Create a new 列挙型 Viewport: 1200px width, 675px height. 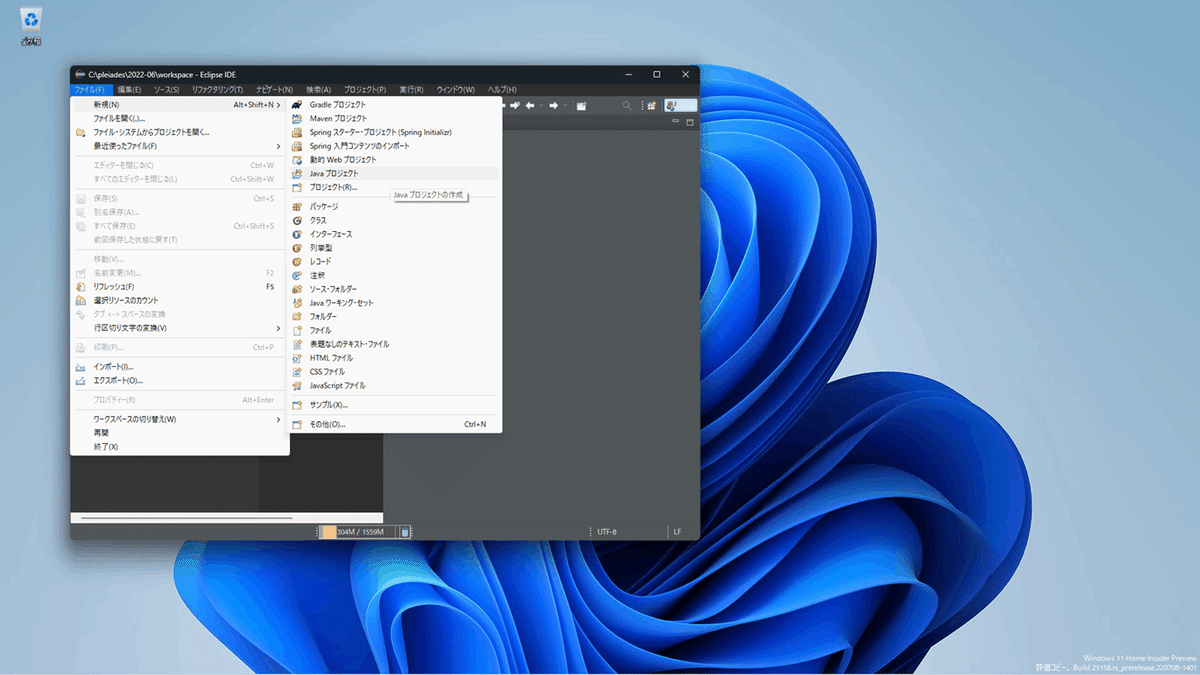[x=394, y=248]
